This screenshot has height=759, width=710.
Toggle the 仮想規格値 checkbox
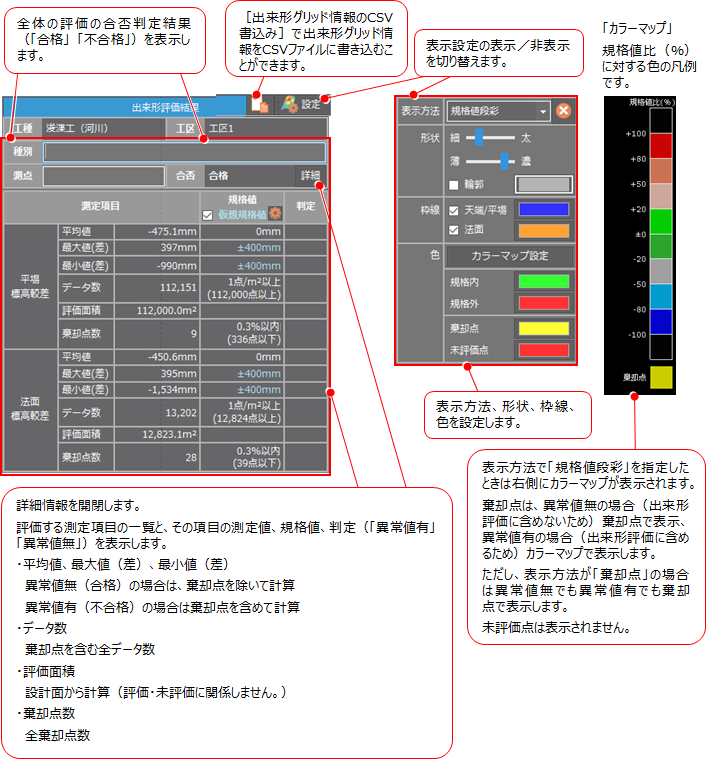pos(207,214)
